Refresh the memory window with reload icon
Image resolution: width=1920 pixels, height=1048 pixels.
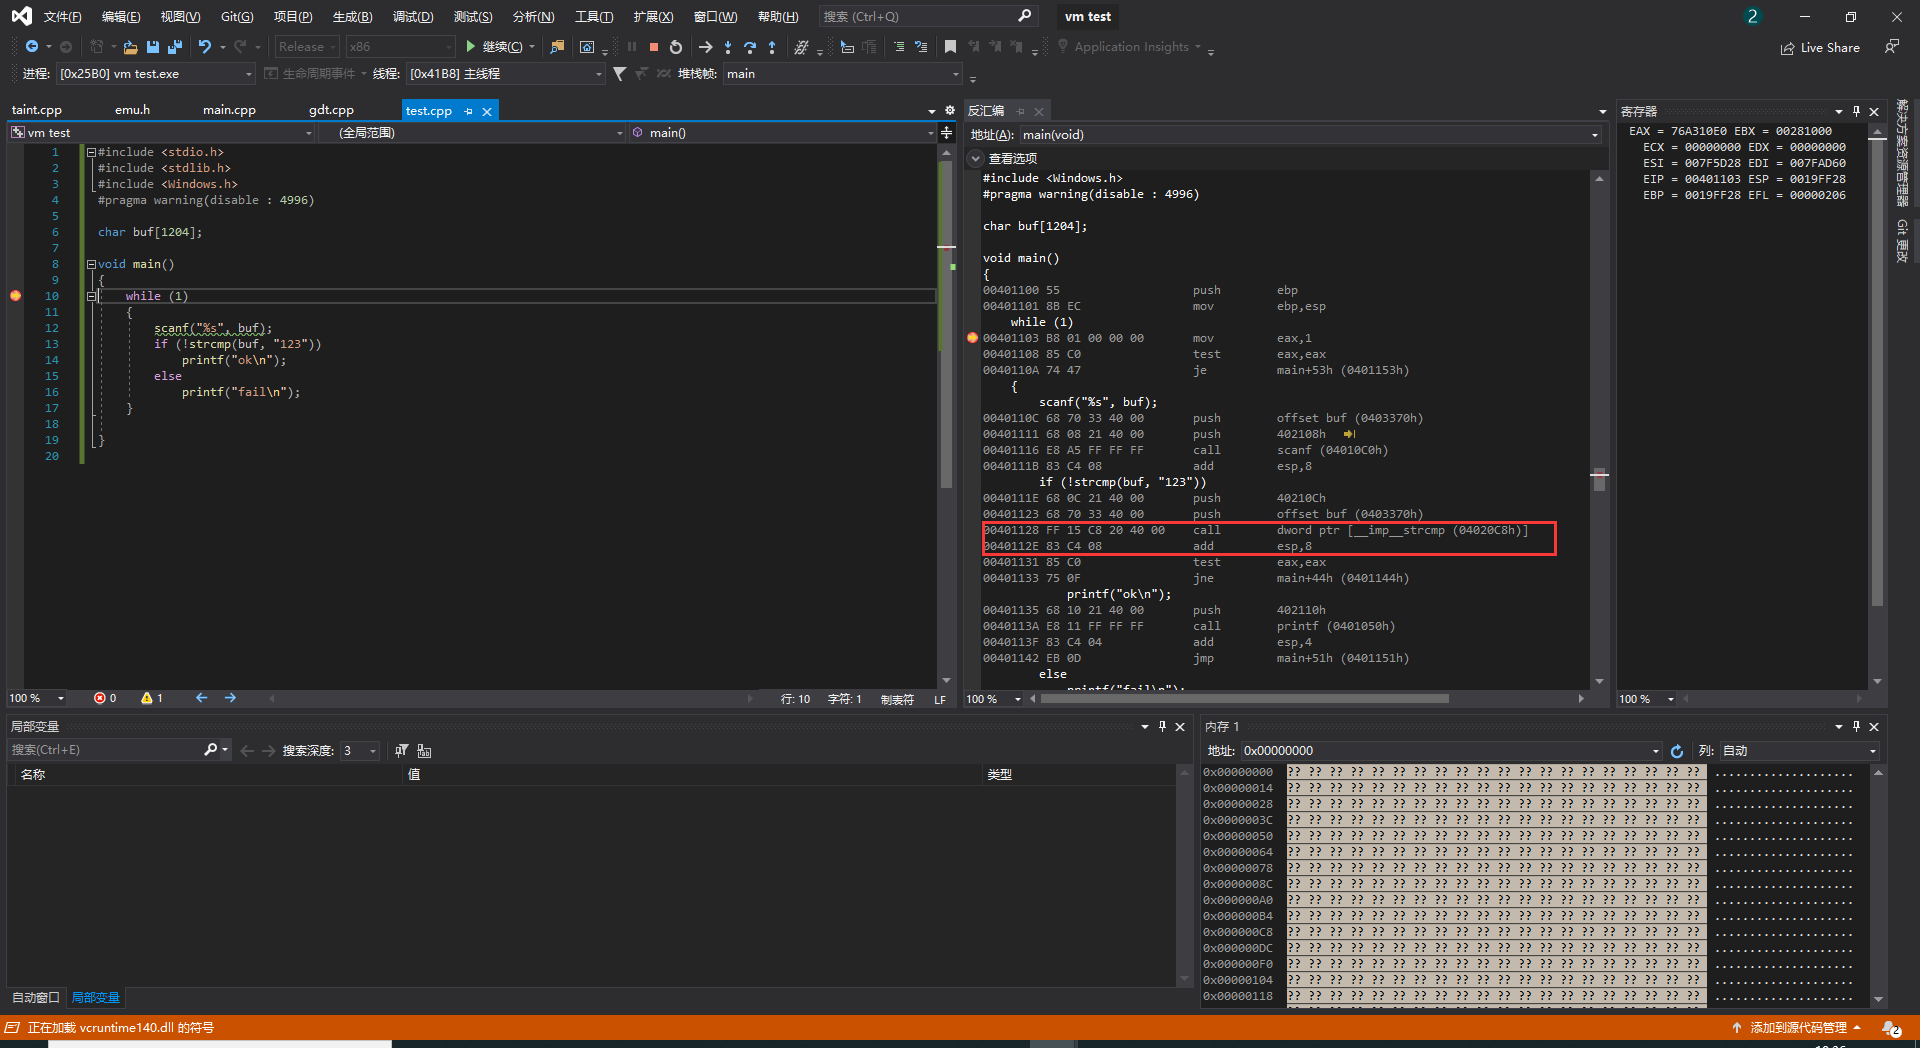click(1677, 751)
